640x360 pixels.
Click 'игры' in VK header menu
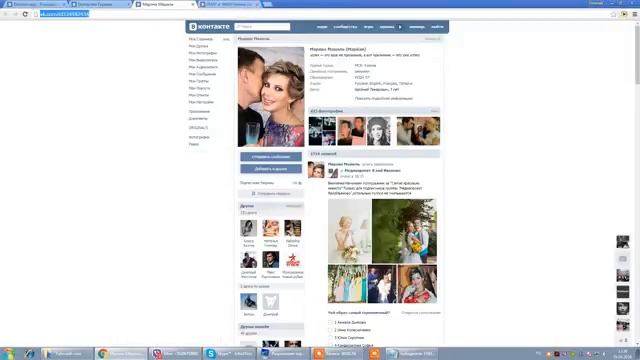click(369, 27)
